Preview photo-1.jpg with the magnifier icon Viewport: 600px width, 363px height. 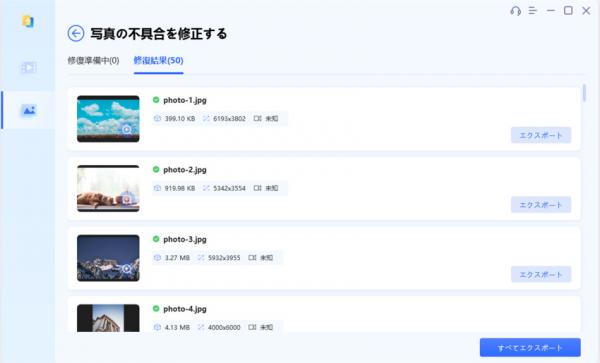click(x=127, y=130)
